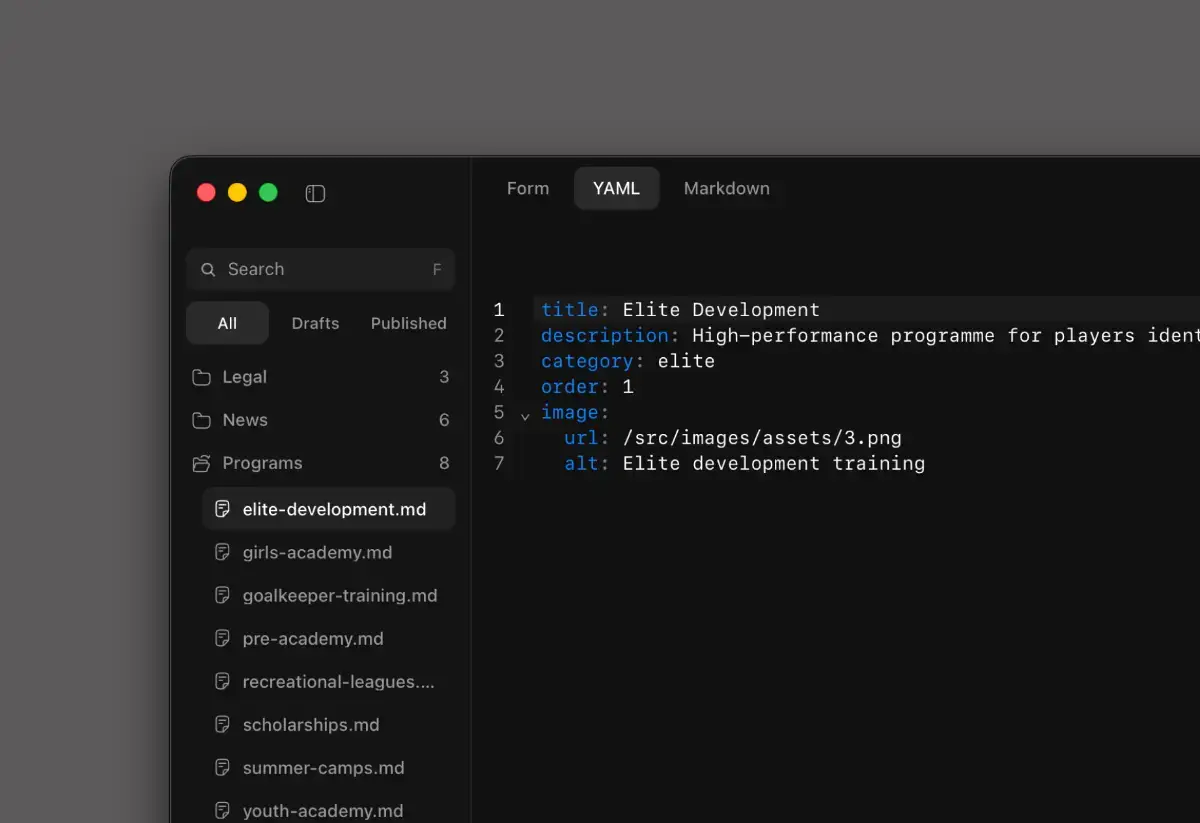The height and width of the screenshot is (823, 1200).
Task: Open elite-development.md file
Action: [x=328, y=509]
